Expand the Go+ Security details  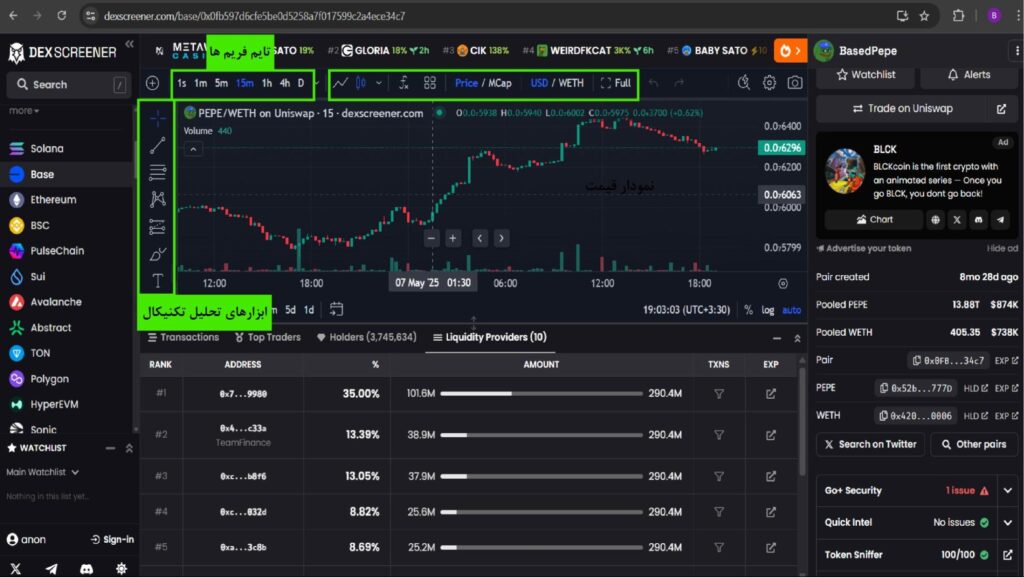click(x=1008, y=490)
